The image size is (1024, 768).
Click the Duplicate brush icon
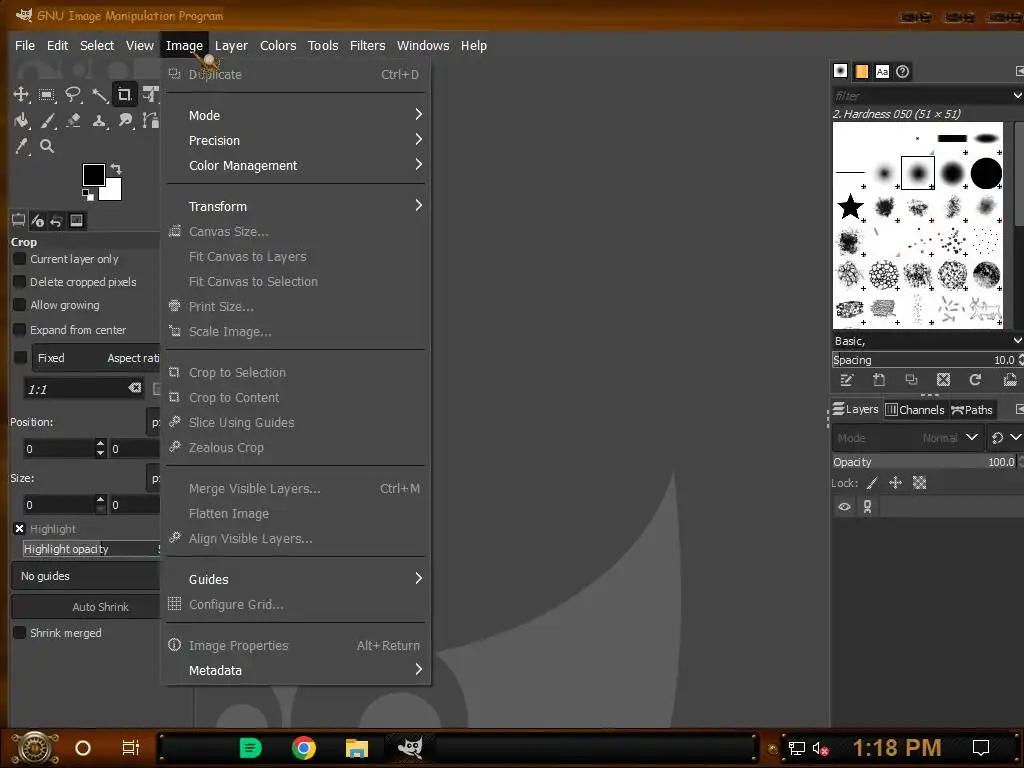(911, 380)
